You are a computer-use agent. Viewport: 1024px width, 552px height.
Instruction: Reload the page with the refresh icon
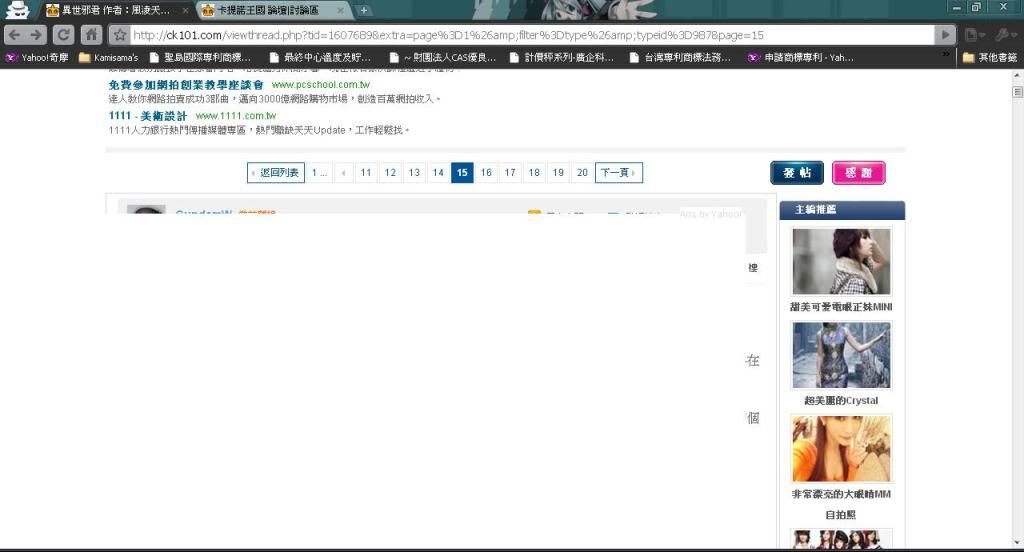click(x=65, y=35)
